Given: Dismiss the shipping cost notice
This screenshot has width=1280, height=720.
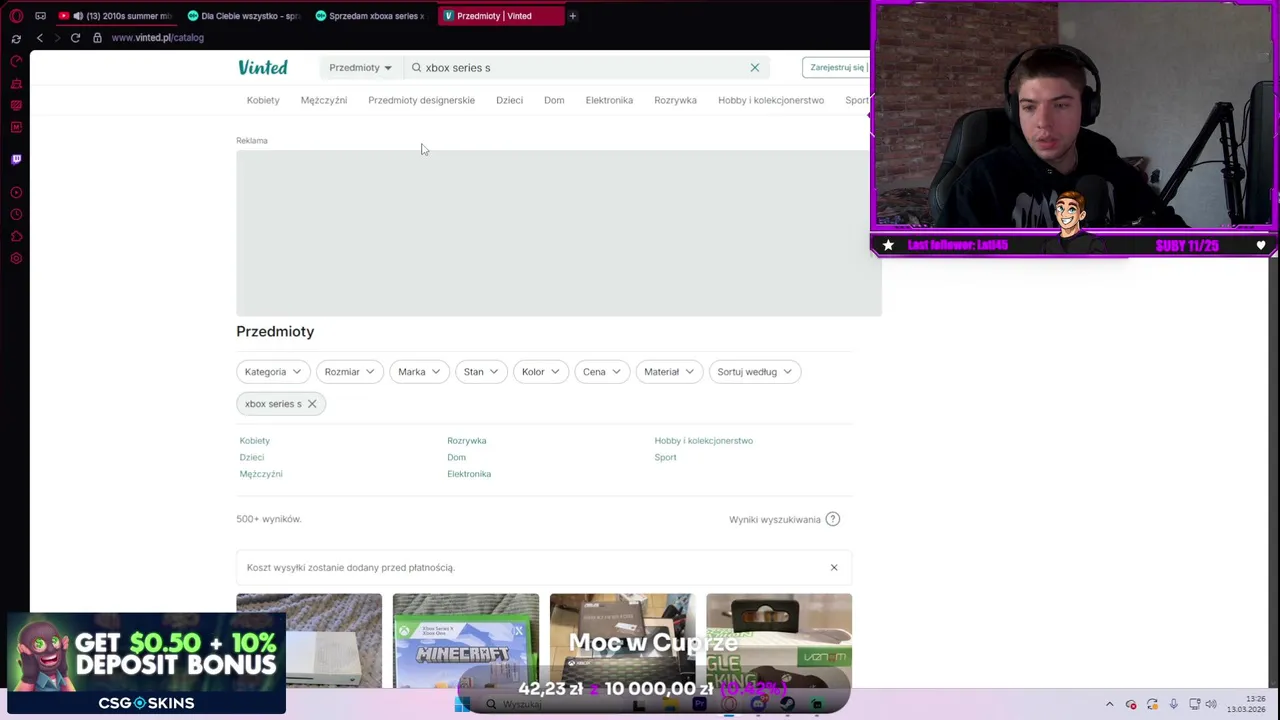Looking at the screenshot, I should click(834, 568).
